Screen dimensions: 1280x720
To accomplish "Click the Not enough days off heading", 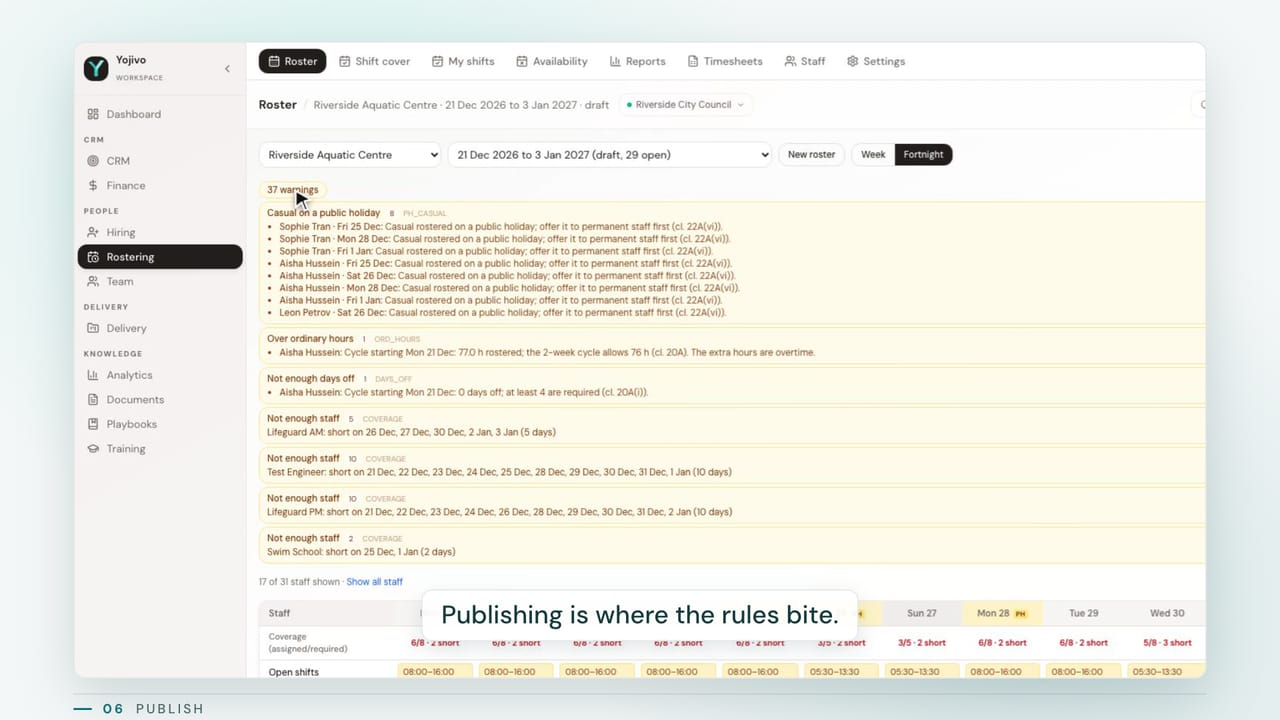I will pos(310,379).
